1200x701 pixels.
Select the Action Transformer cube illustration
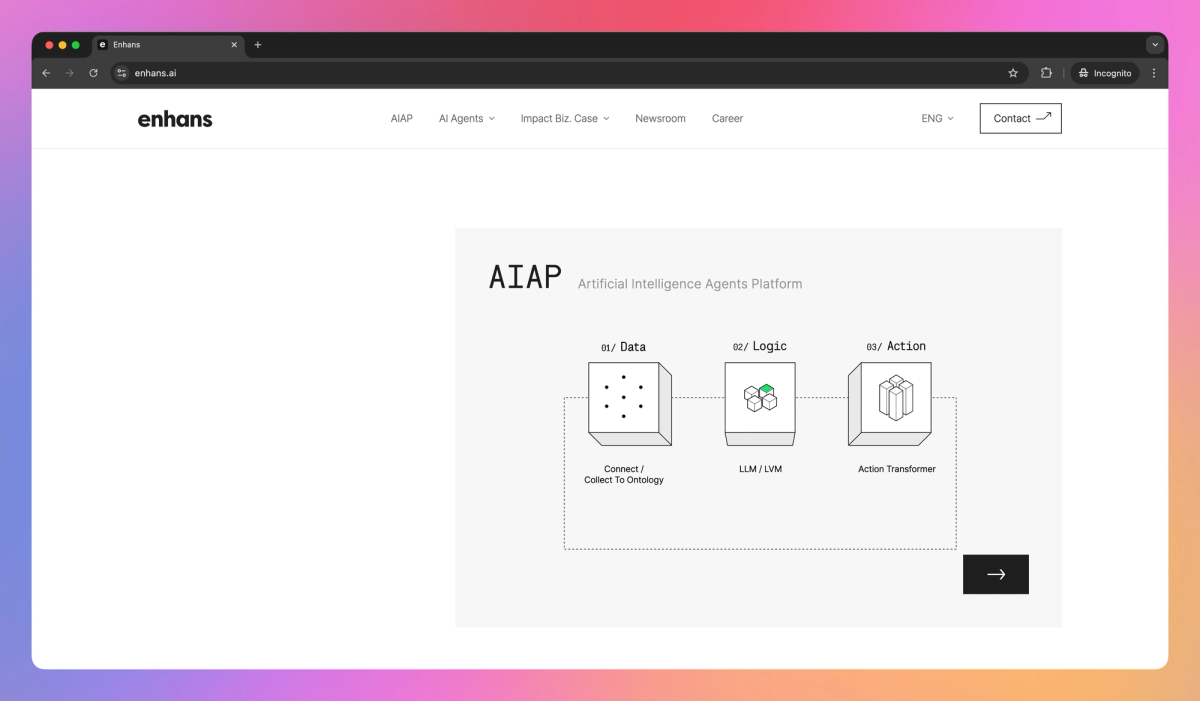(890, 404)
